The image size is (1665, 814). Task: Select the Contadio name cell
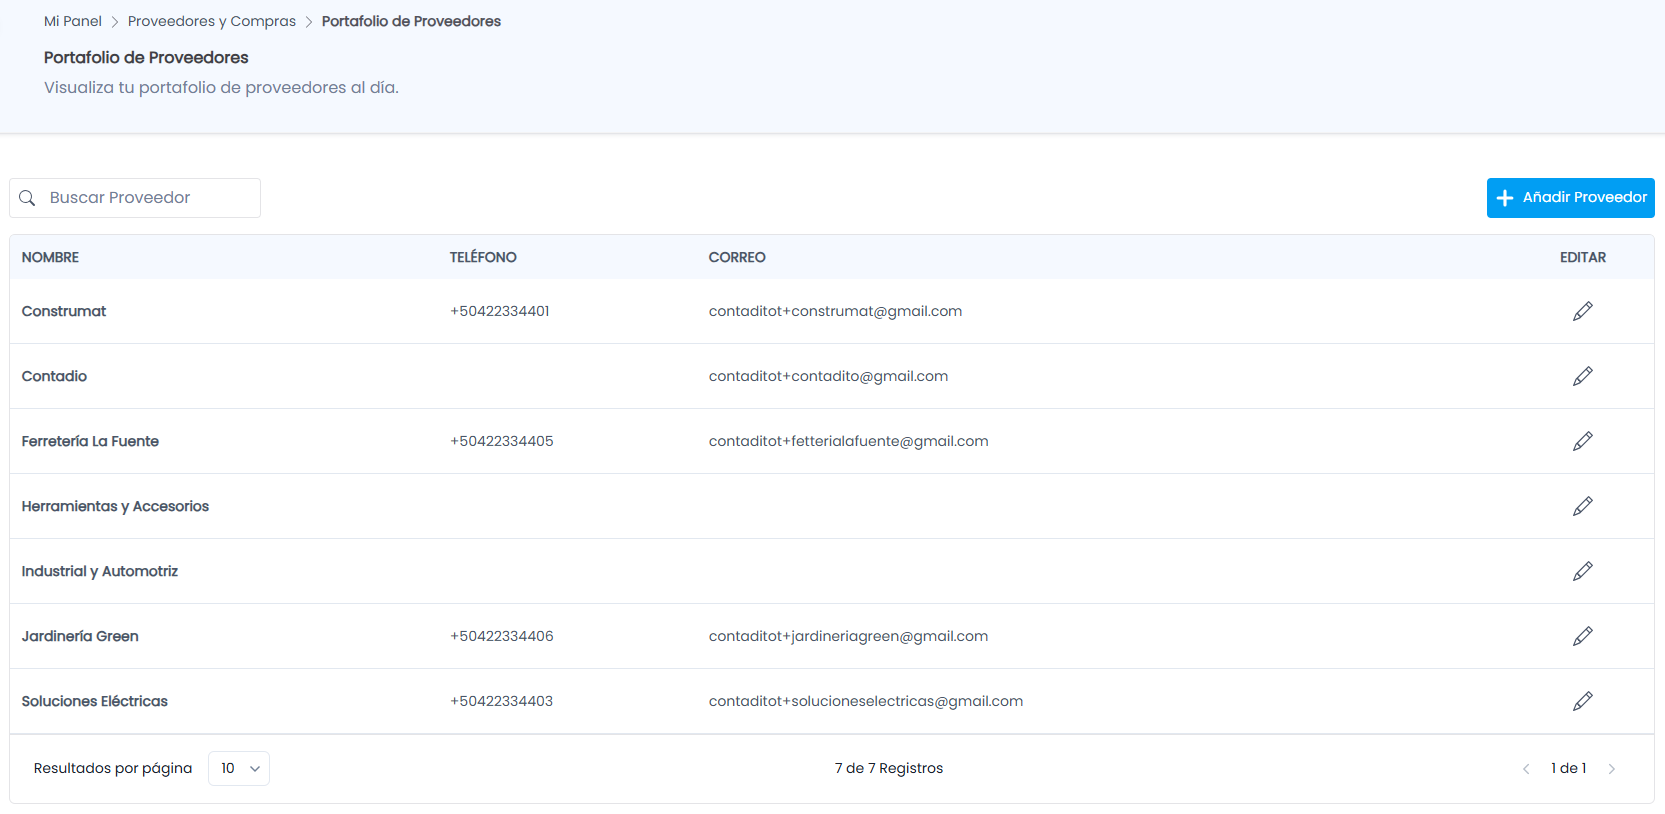tap(54, 376)
